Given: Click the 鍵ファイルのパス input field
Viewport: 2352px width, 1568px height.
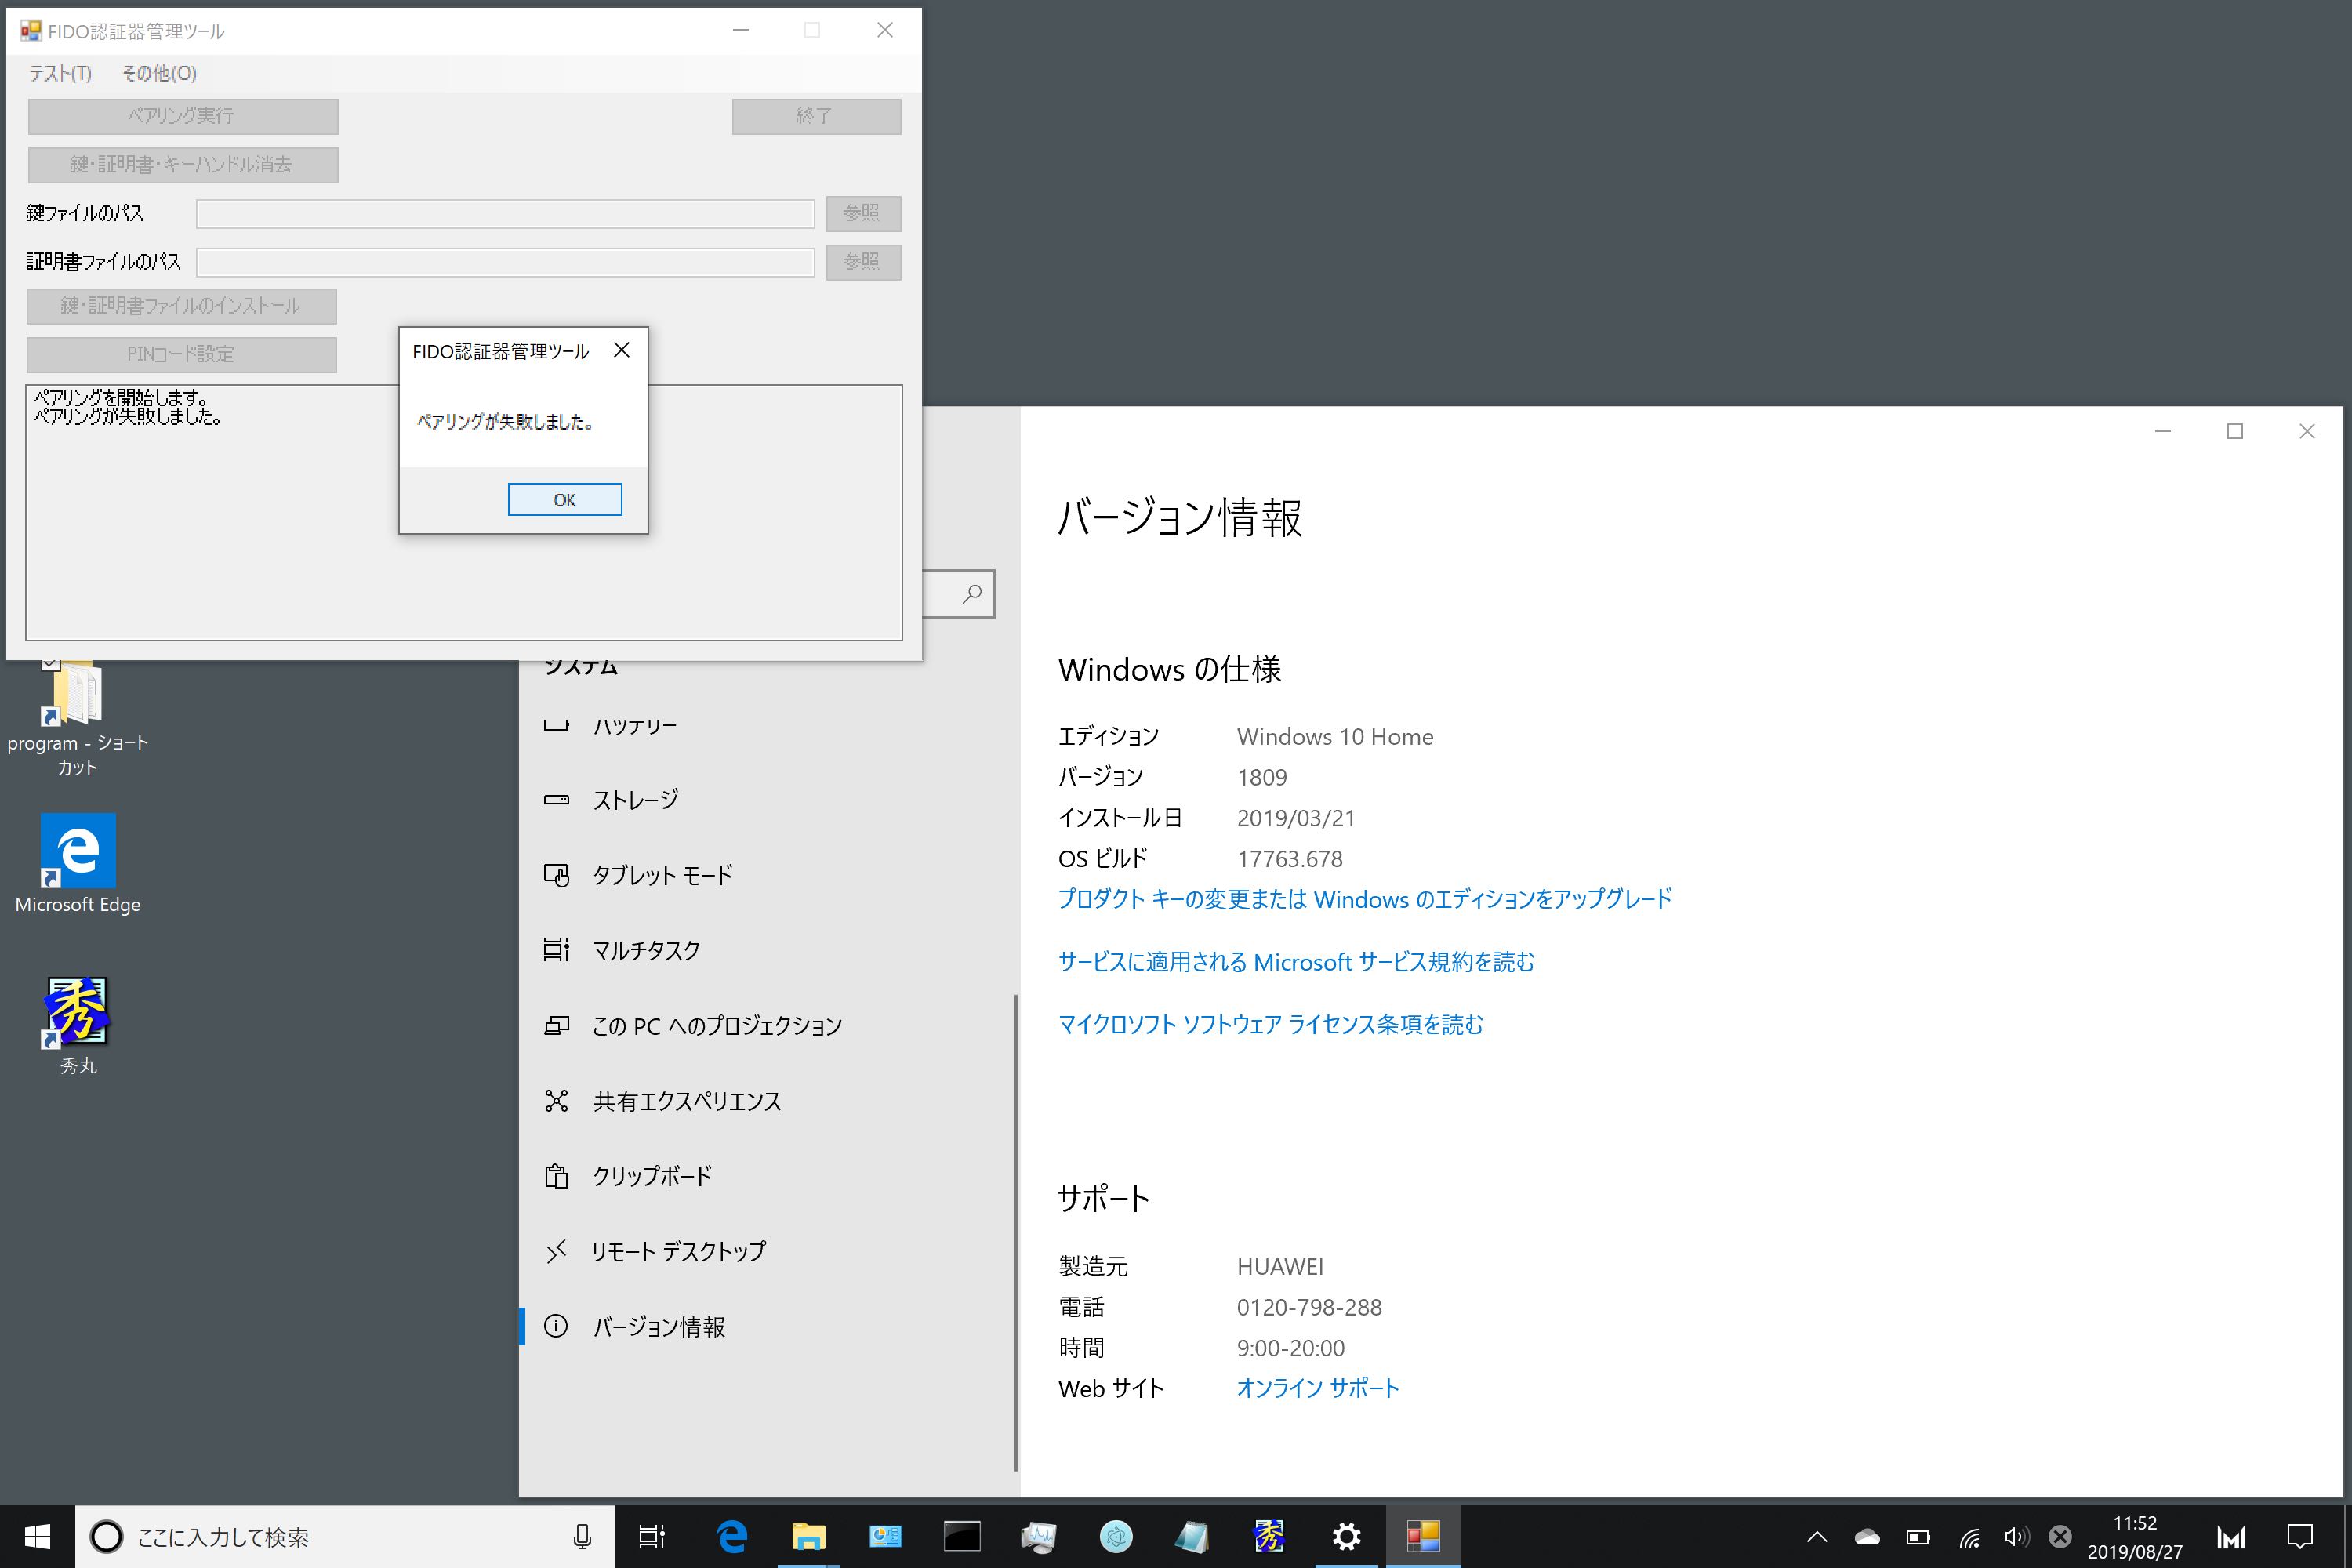Looking at the screenshot, I should pos(505,213).
